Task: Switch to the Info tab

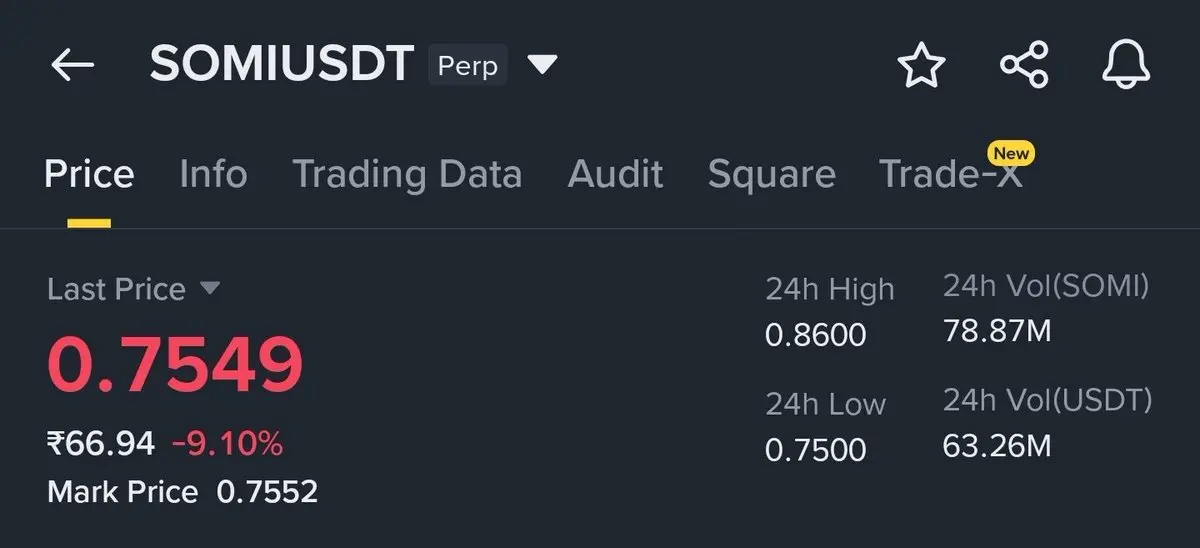Action: (213, 174)
